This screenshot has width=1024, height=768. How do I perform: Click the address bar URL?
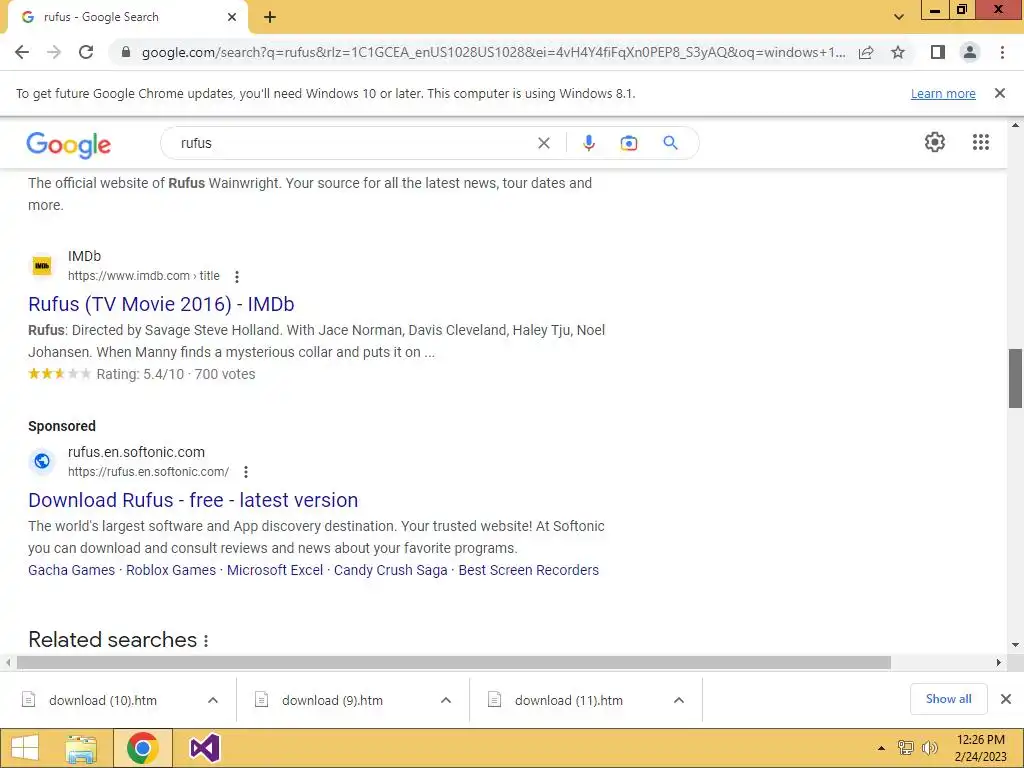coord(493,52)
